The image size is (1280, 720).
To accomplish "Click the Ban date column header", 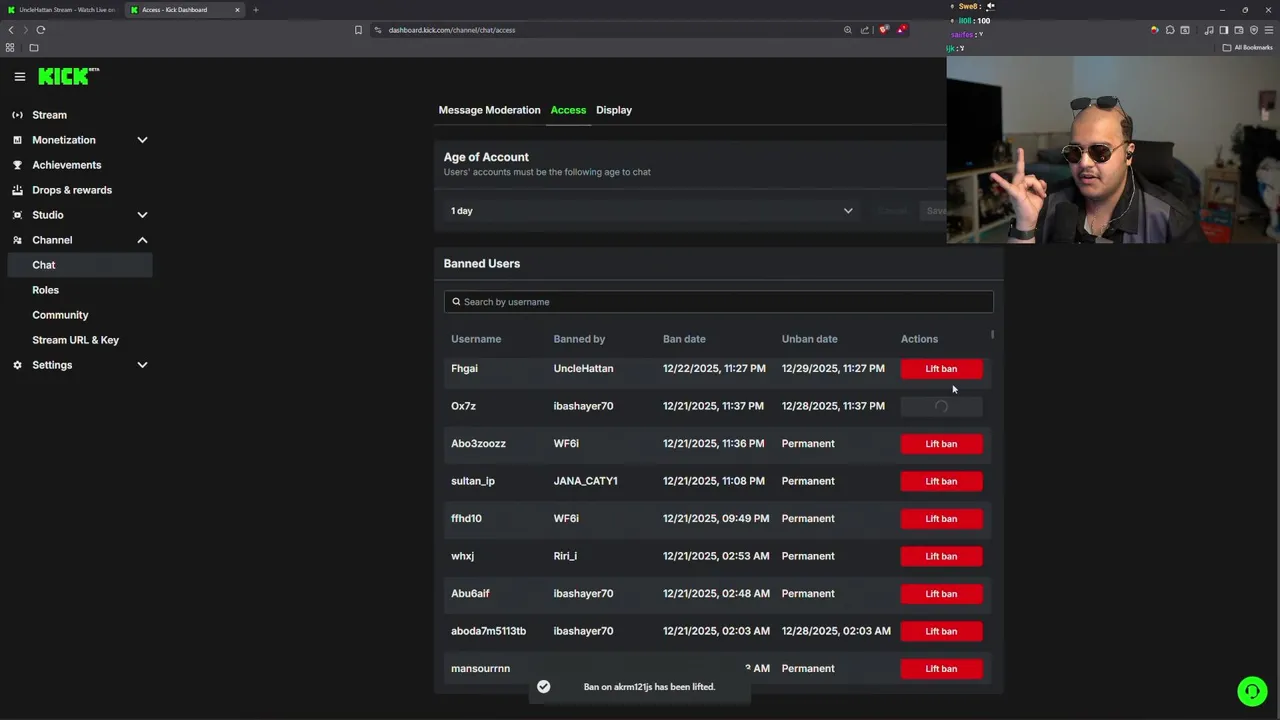I will point(684,339).
